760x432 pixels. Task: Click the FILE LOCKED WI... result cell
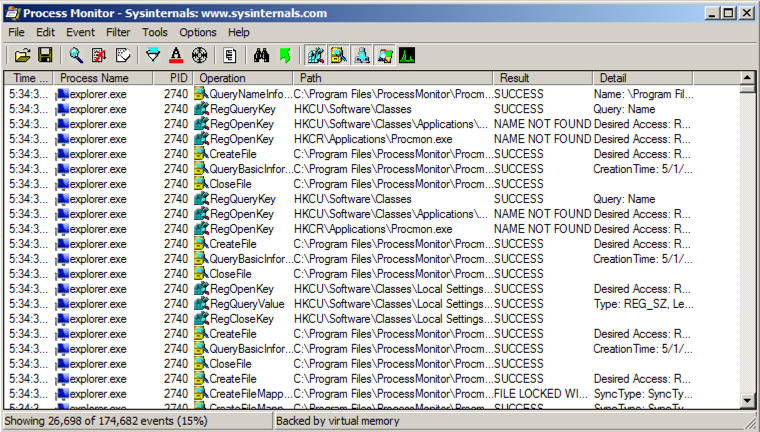[x=540, y=394]
